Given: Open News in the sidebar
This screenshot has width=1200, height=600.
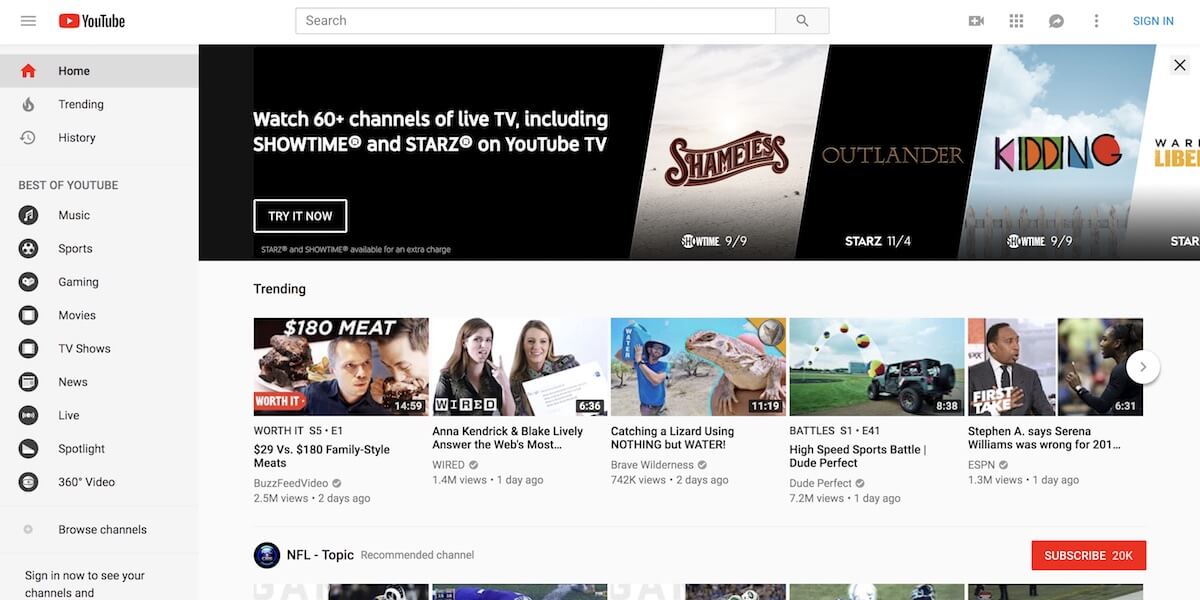Looking at the screenshot, I should pyautogui.click(x=73, y=382).
